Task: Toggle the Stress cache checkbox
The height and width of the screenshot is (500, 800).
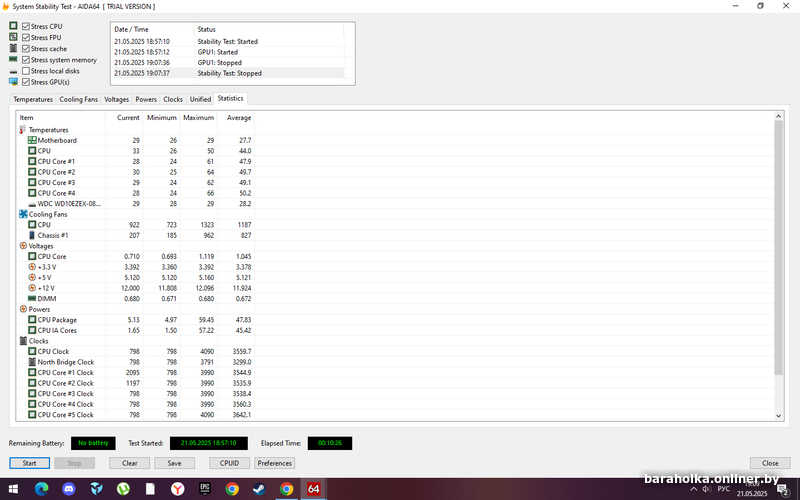Action: pyautogui.click(x=26, y=48)
